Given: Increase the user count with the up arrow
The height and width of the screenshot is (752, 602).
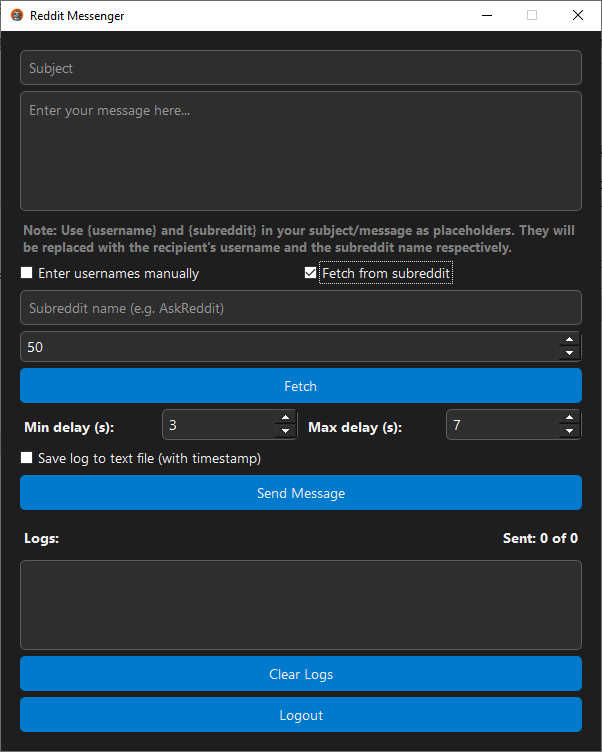Looking at the screenshot, I should point(569,340).
